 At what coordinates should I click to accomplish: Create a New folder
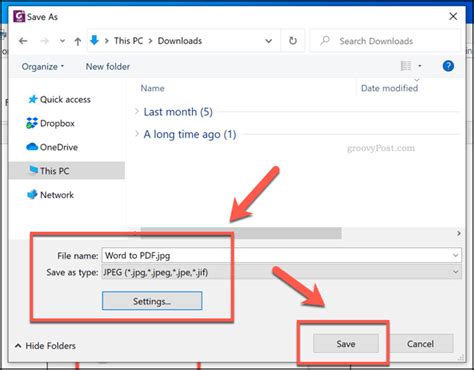coord(108,67)
